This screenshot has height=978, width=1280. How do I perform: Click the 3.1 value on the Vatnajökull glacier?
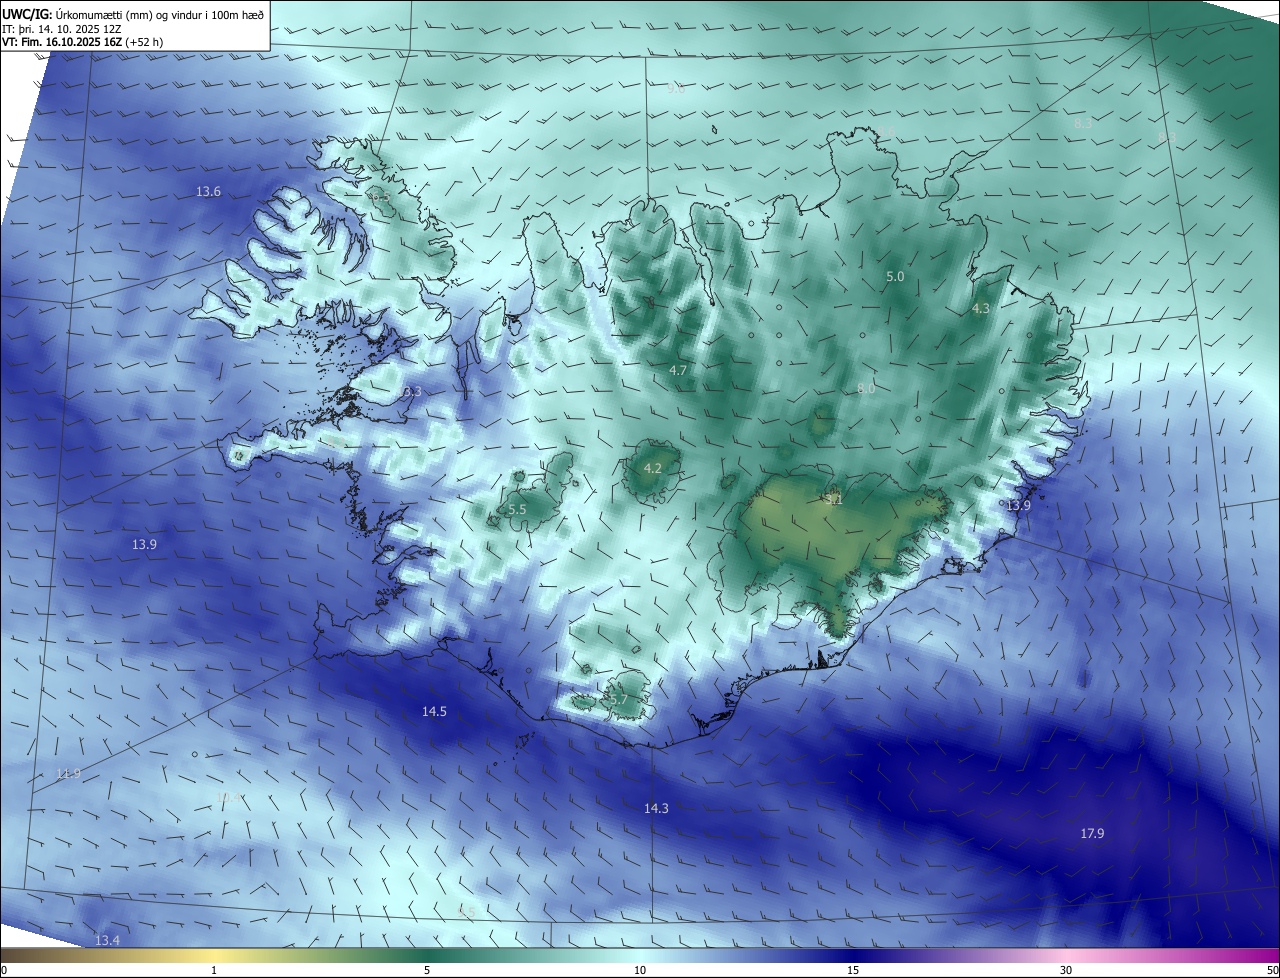(834, 498)
